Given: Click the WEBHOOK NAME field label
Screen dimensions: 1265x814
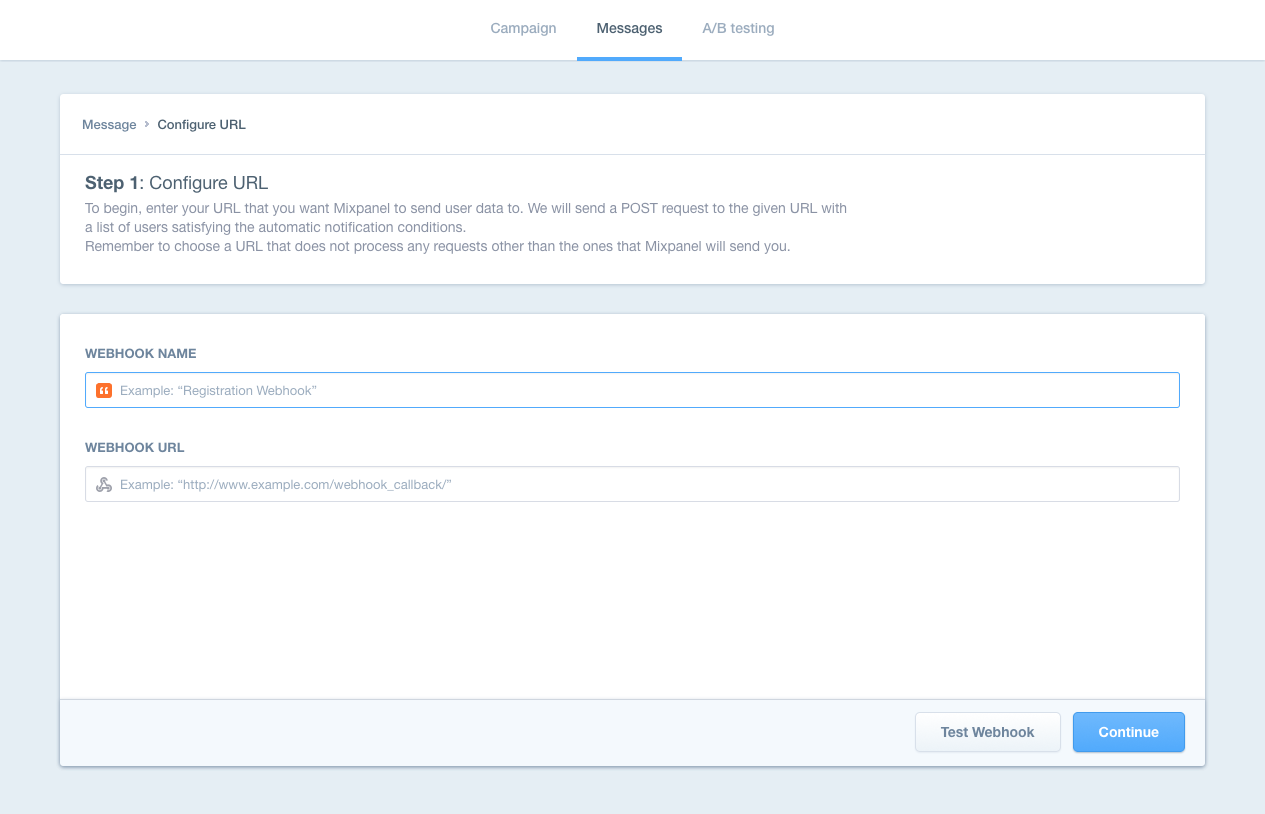Looking at the screenshot, I should (x=141, y=353).
